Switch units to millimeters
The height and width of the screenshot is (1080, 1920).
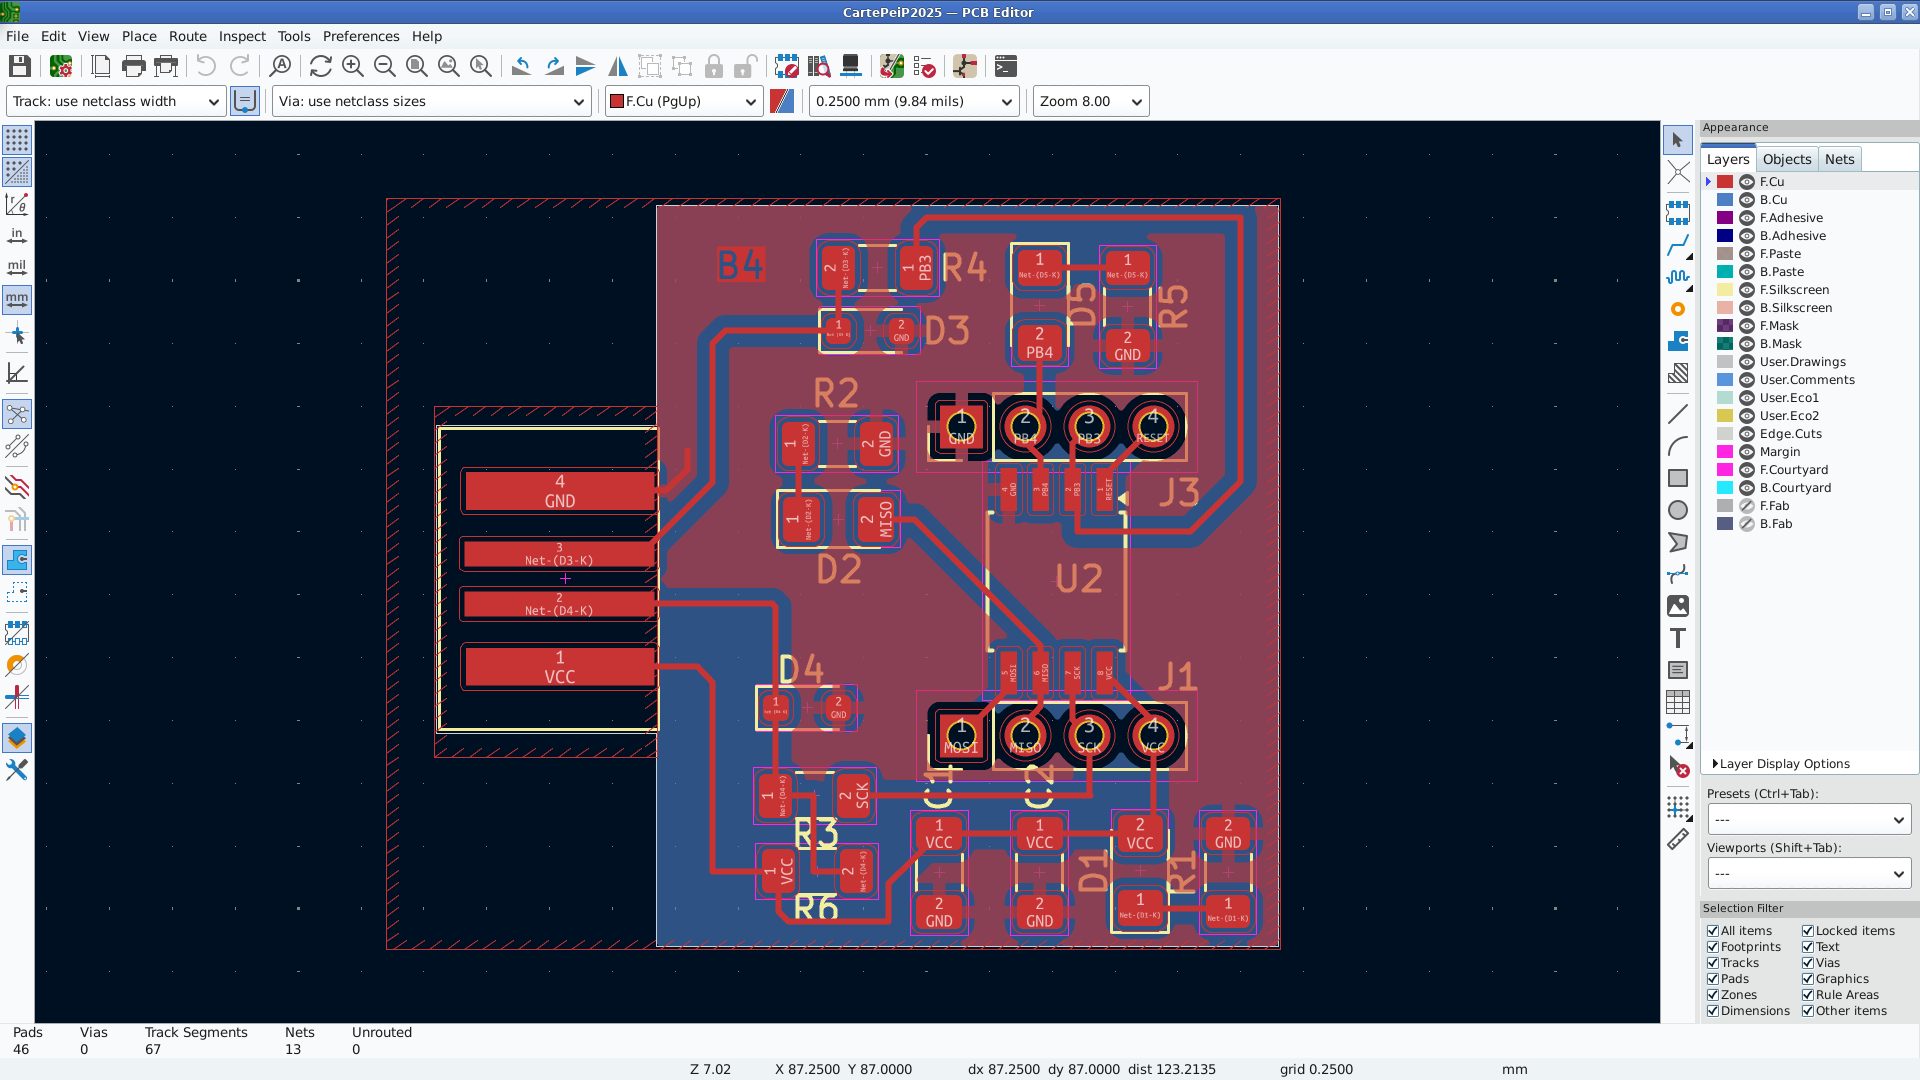pyautogui.click(x=17, y=299)
